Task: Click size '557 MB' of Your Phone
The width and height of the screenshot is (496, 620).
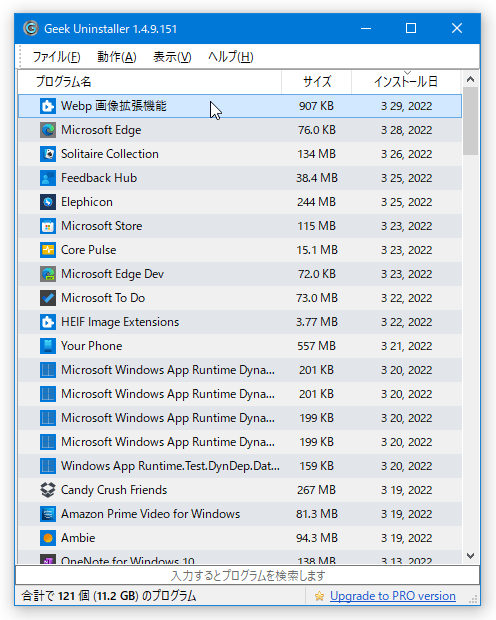Action: (x=316, y=346)
